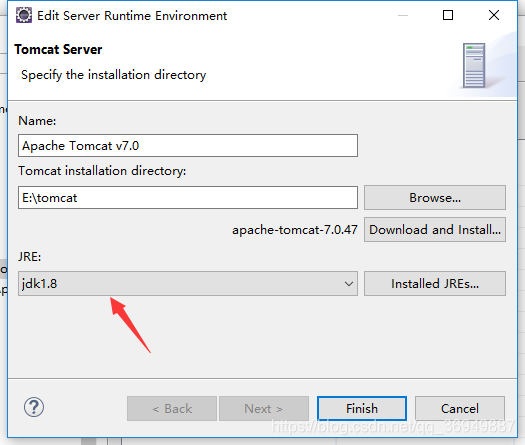525x445 pixels.
Task: Click the Tomcat Server heading text
Action: 58,50
